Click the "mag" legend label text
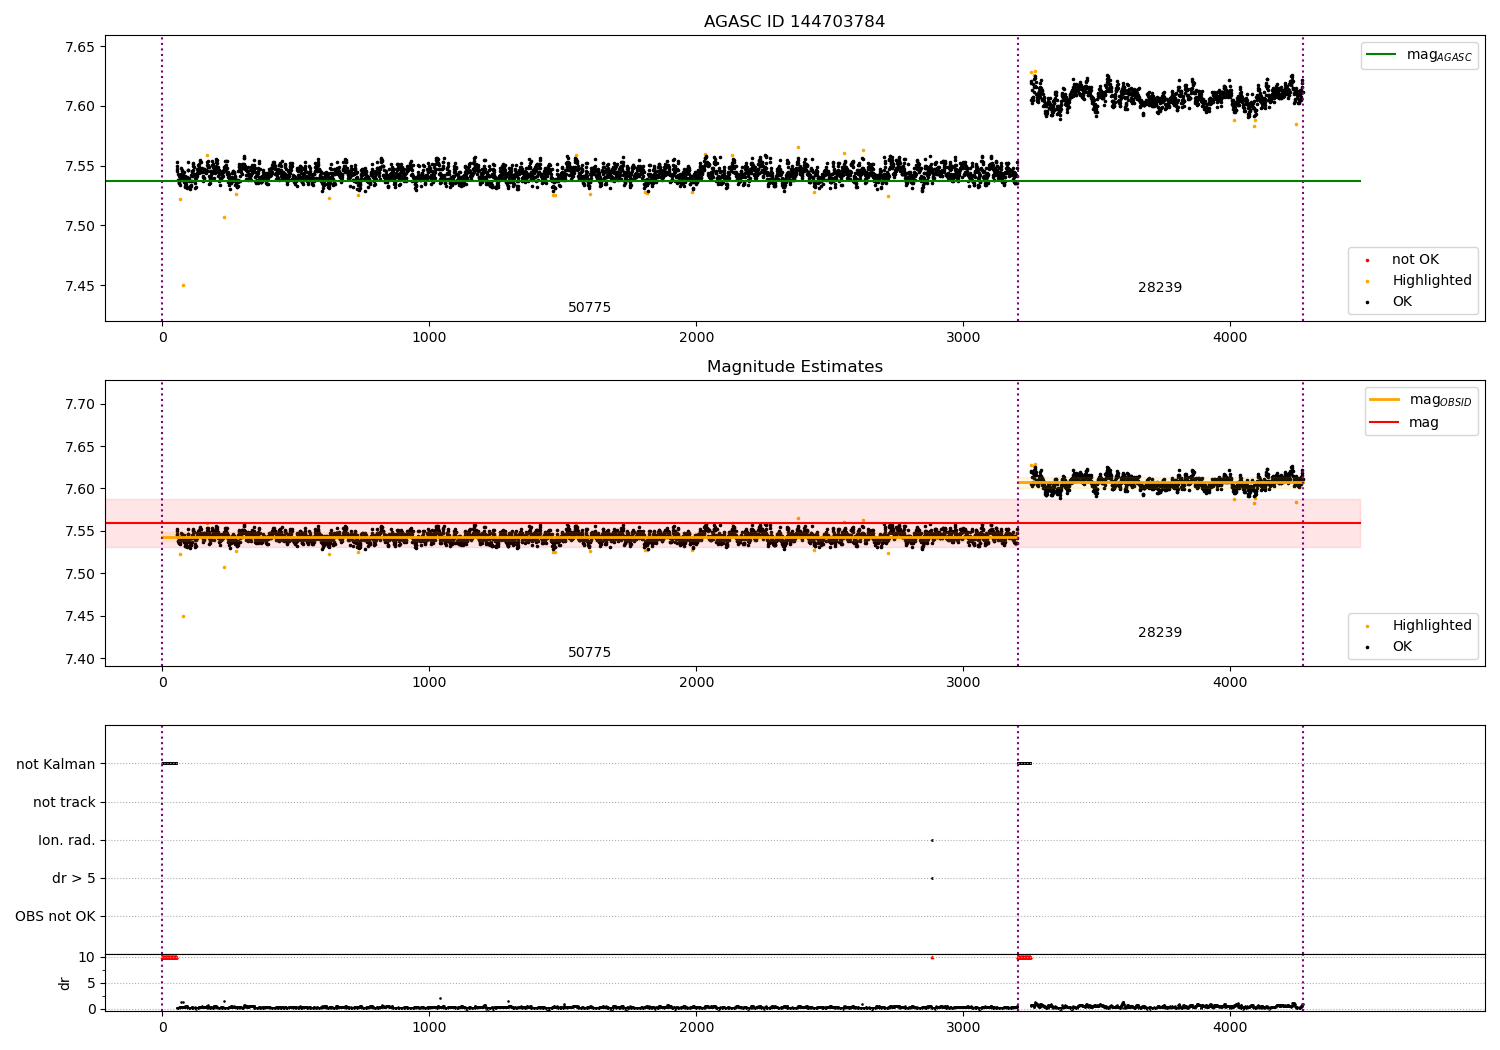Viewport: 1500px width, 1050px height. pos(1424,423)
